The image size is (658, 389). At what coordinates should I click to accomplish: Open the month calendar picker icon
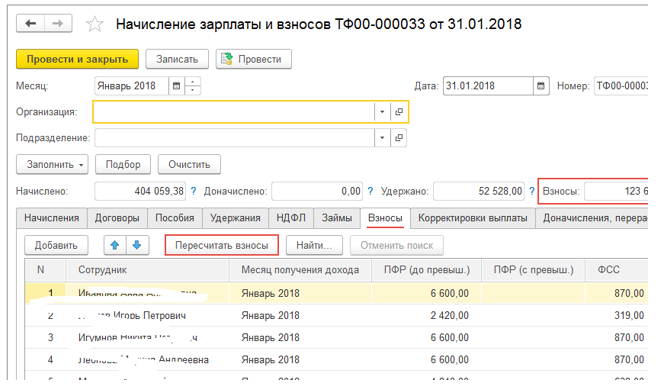[176, 86]
